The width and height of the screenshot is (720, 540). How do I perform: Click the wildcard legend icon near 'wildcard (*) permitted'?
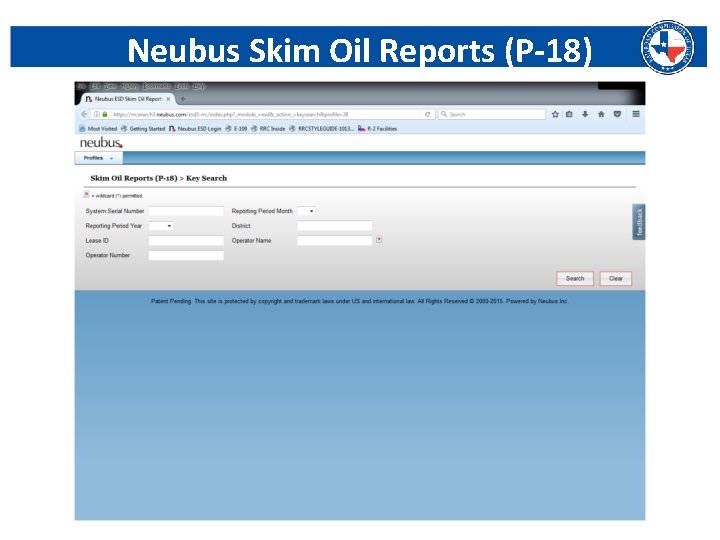pyautogui.click(x=86, y=195)
